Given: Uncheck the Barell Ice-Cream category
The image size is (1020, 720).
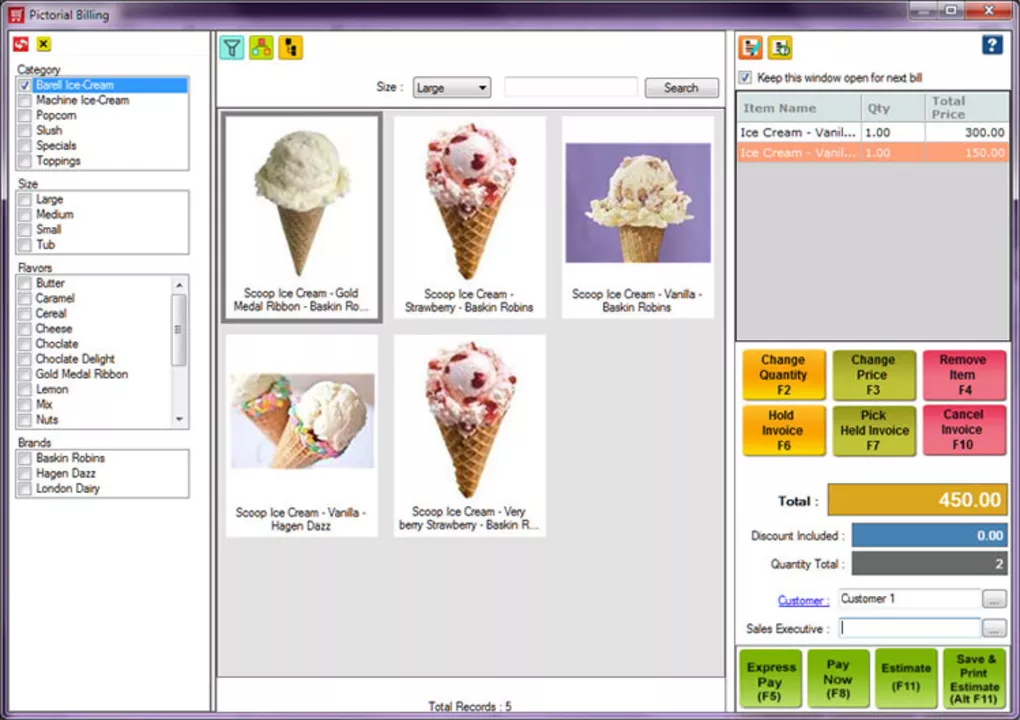Looking at the screenshot, I should [x=25, y=86].
